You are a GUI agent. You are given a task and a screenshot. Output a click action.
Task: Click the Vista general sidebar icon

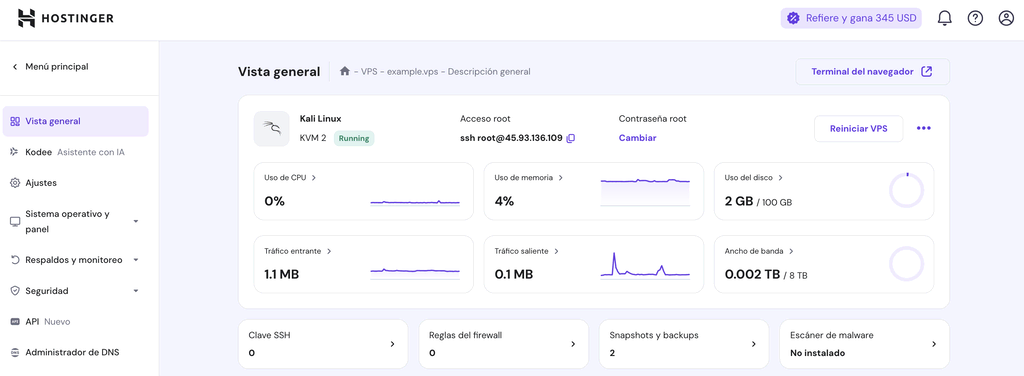click(x=15, y=121)
